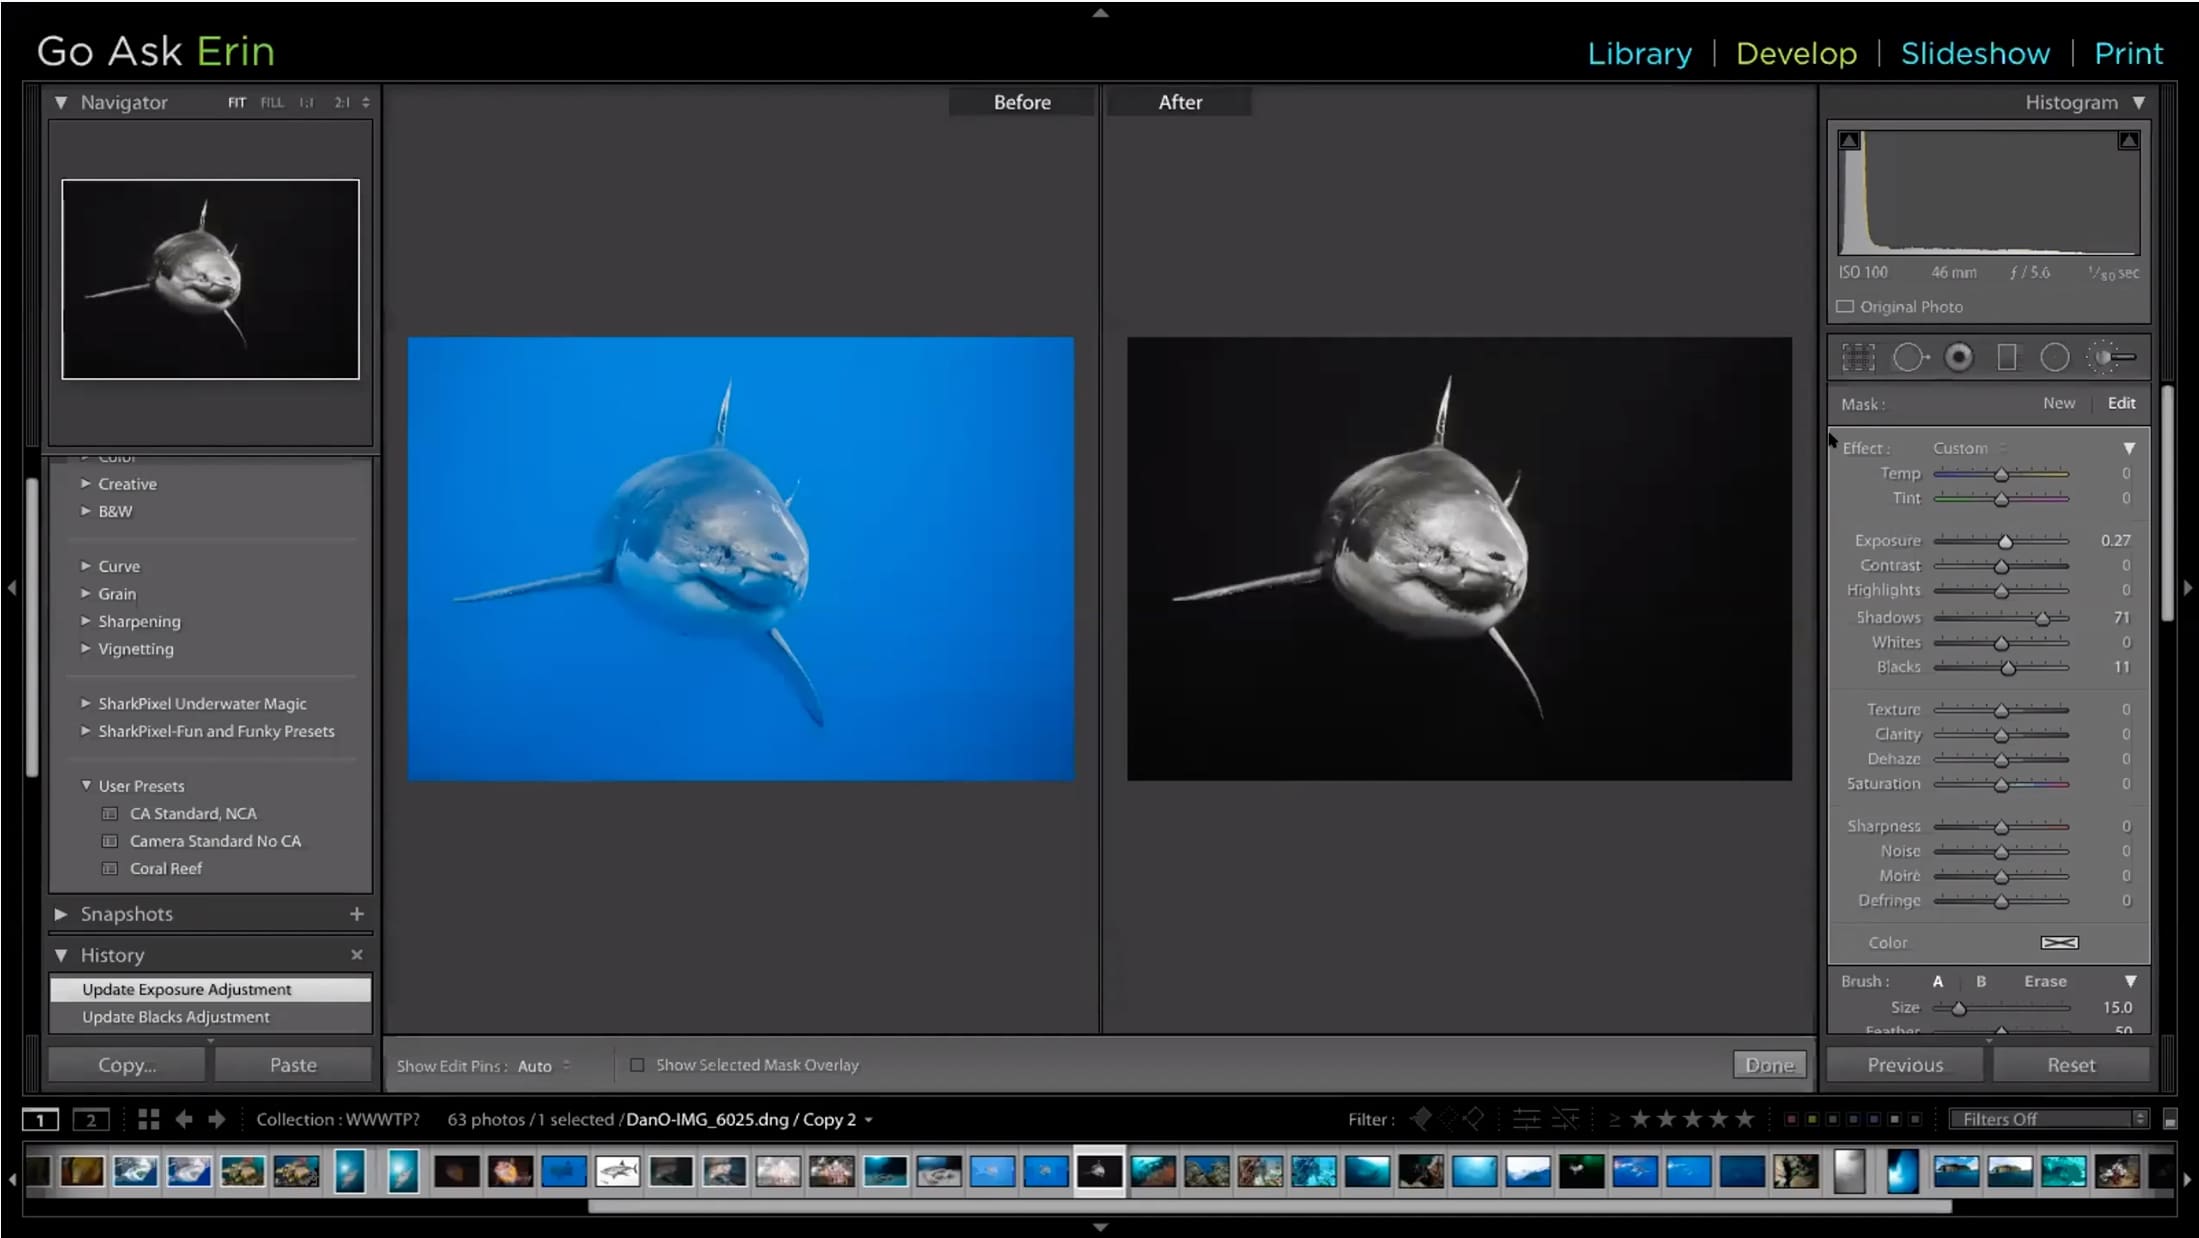Open the Filters Off dropdown
Viewport: 2199px width, 1238px height.
pyautogui.click(x=2048, y=1119)
